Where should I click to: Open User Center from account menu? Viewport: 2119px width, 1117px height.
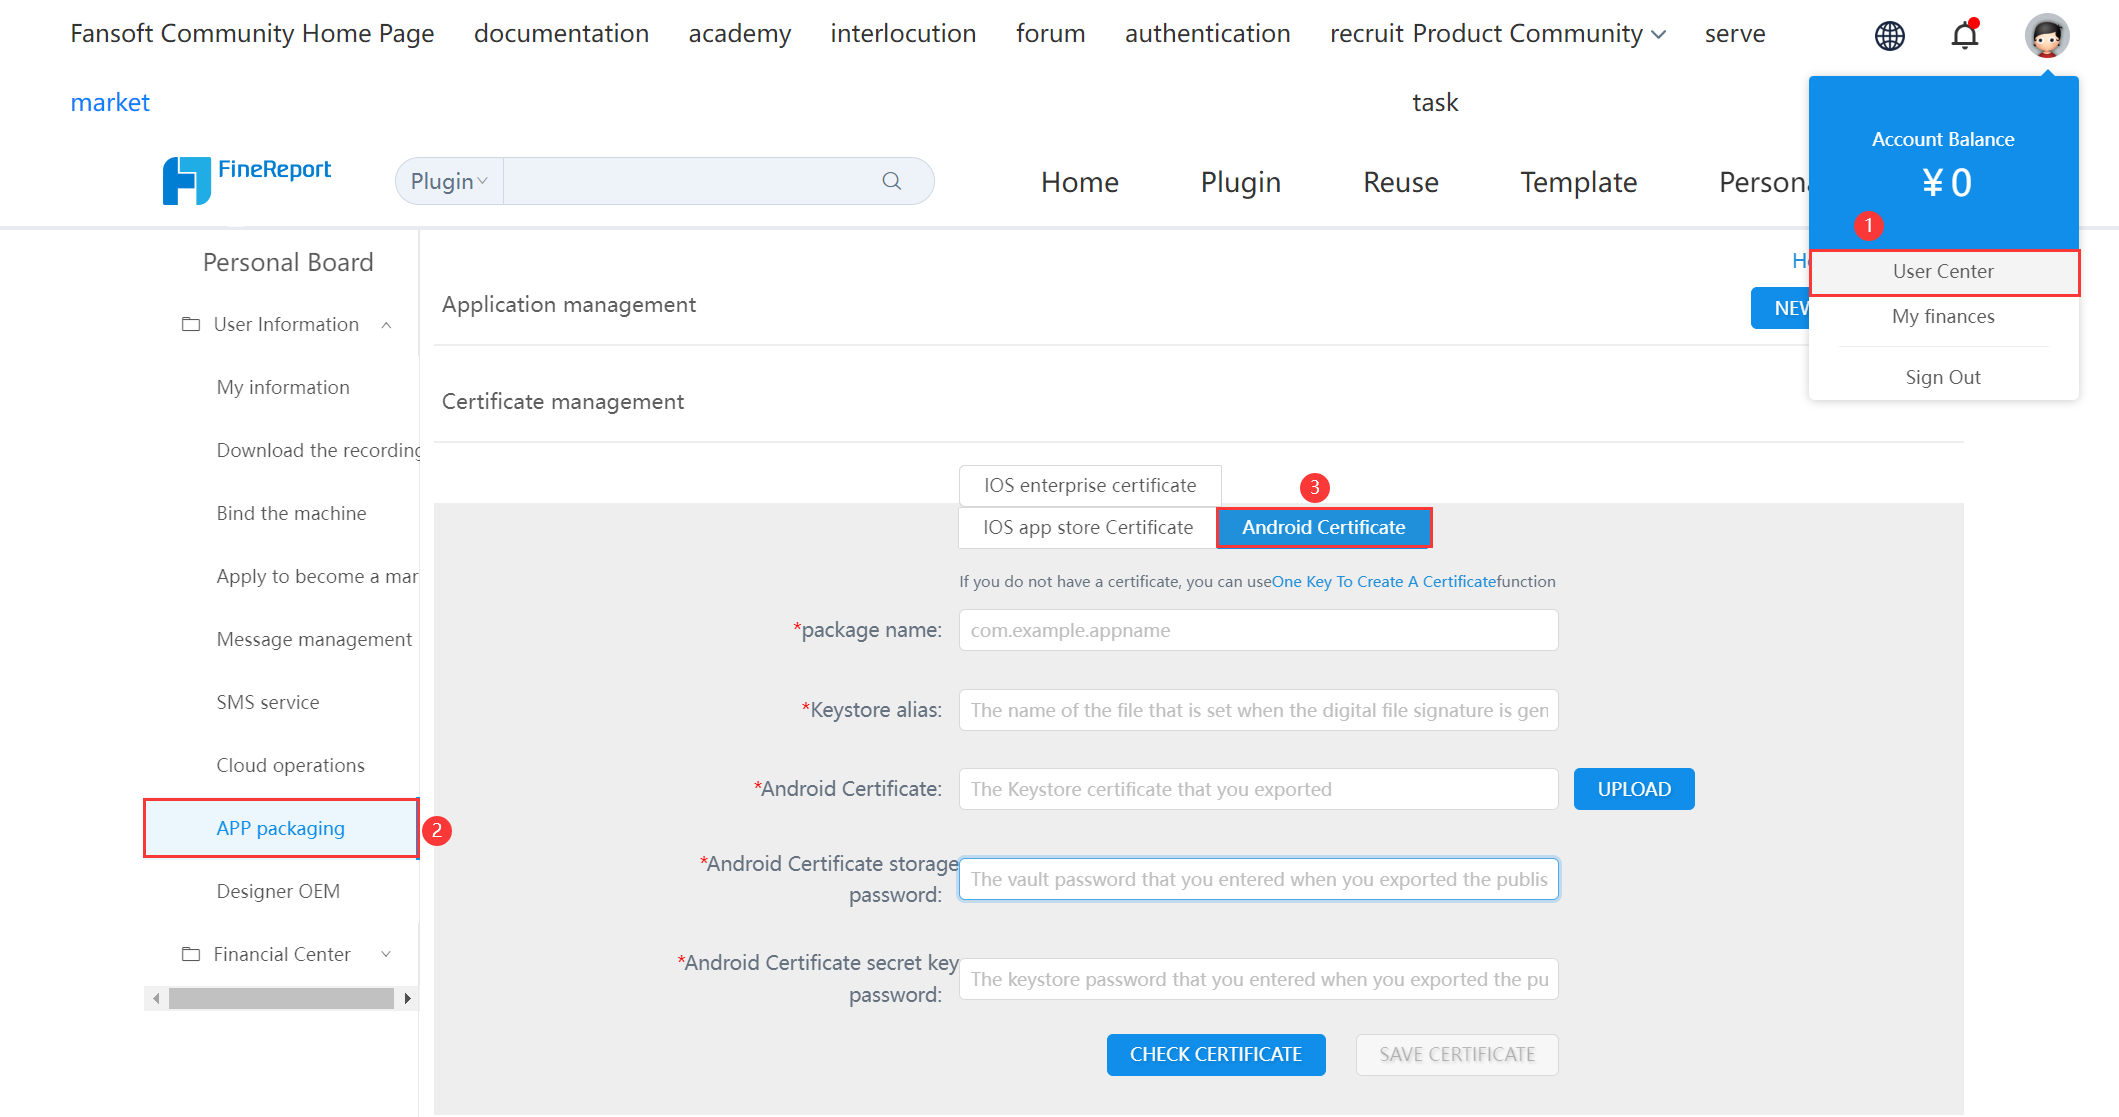point(1943,272)
